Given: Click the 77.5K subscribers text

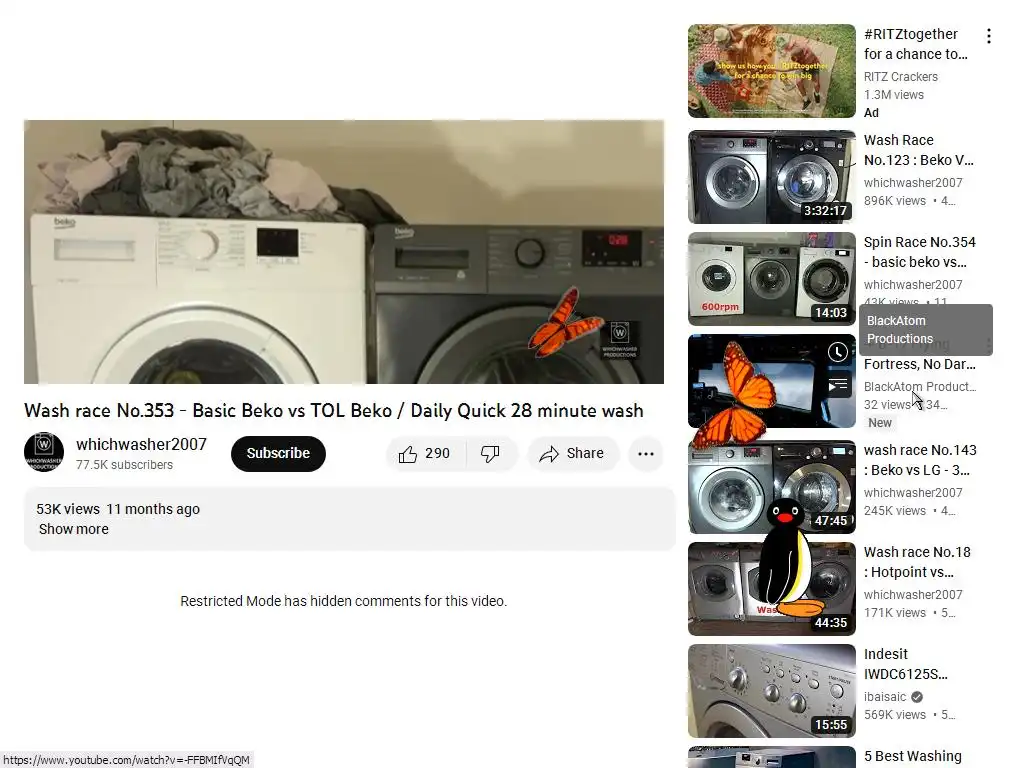Looking at the screenshot, I should (x=124, y=465).
